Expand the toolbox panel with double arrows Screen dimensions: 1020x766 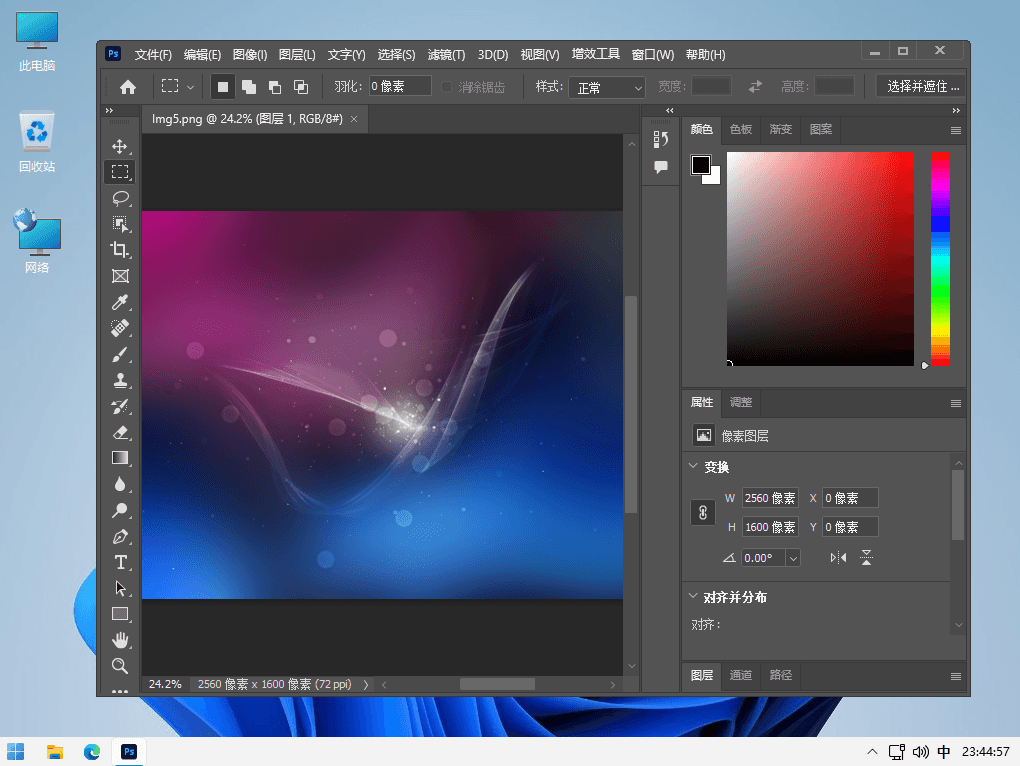coord(109,111)
